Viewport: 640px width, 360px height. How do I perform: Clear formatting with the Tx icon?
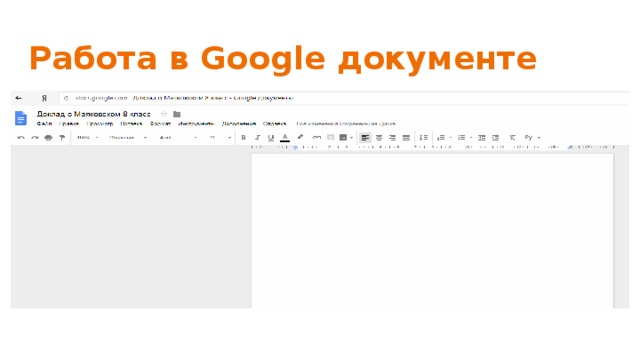512,138
